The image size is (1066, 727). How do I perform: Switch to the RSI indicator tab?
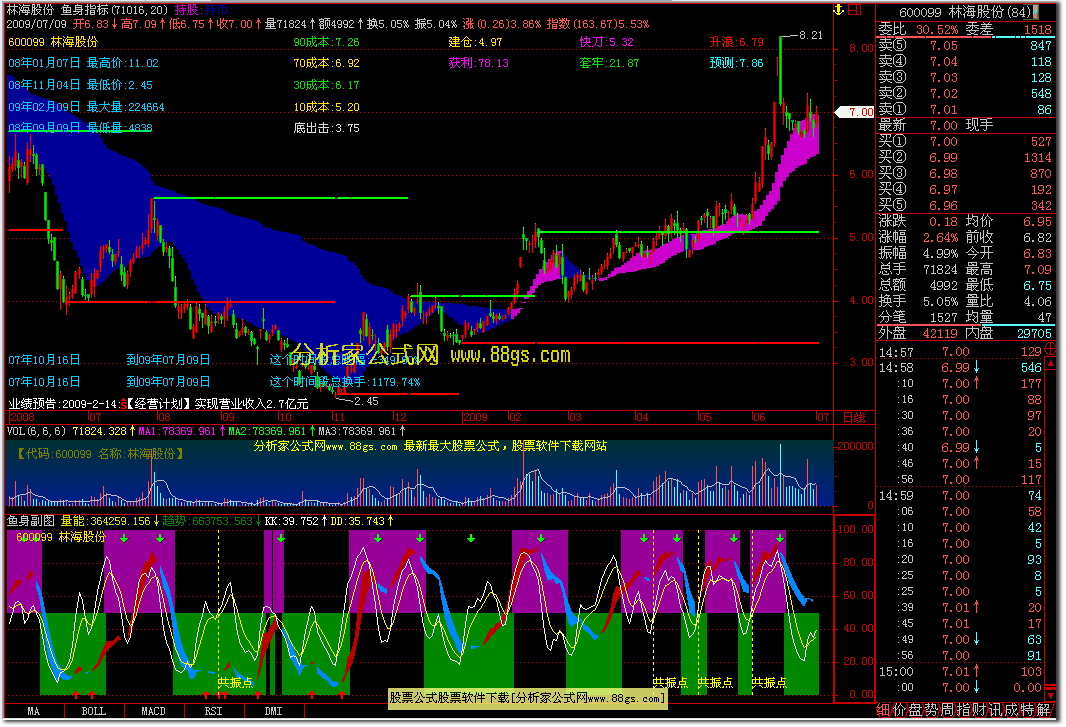(213, 711)
